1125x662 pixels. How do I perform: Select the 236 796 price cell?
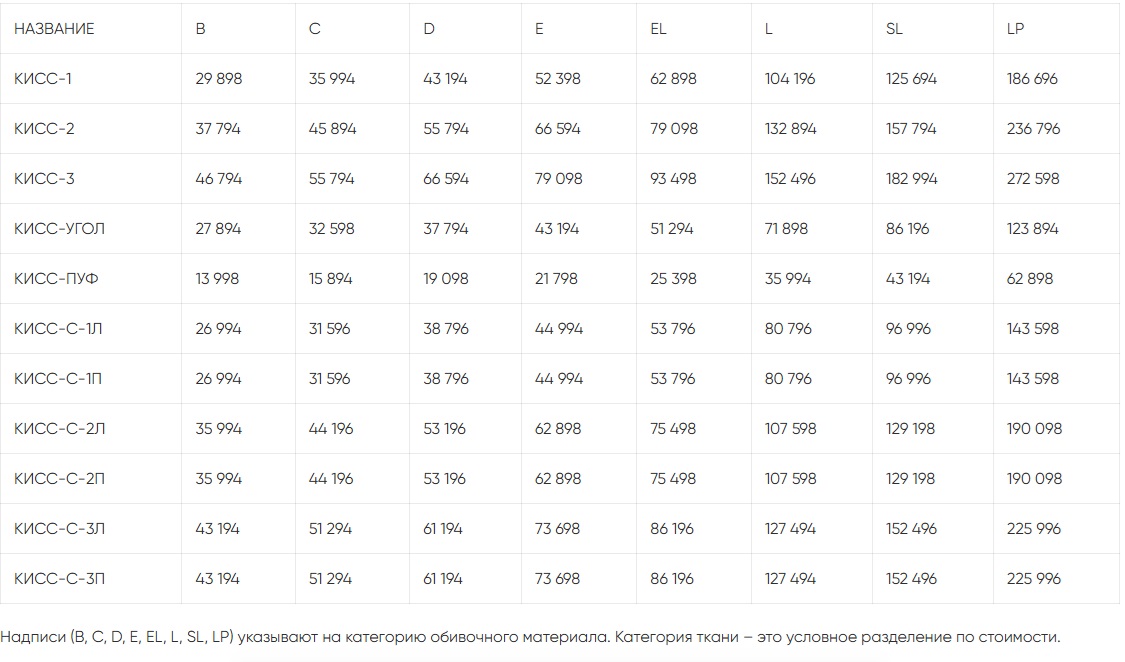[1033, 129]
